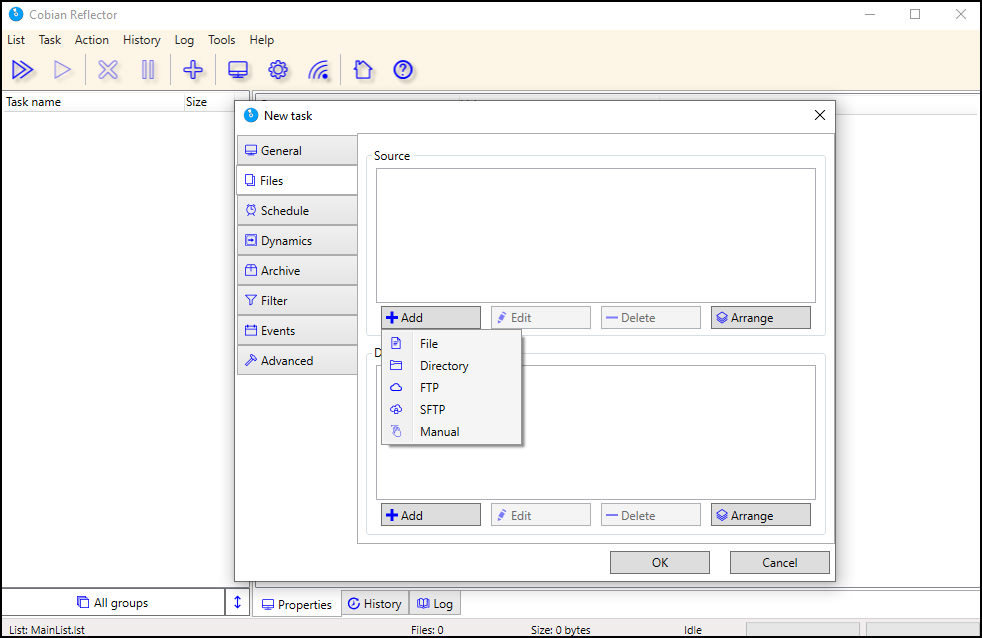Click the pause icon in the toolbar
This screenshot has width=982, height=638.
[x=148, y=69]
